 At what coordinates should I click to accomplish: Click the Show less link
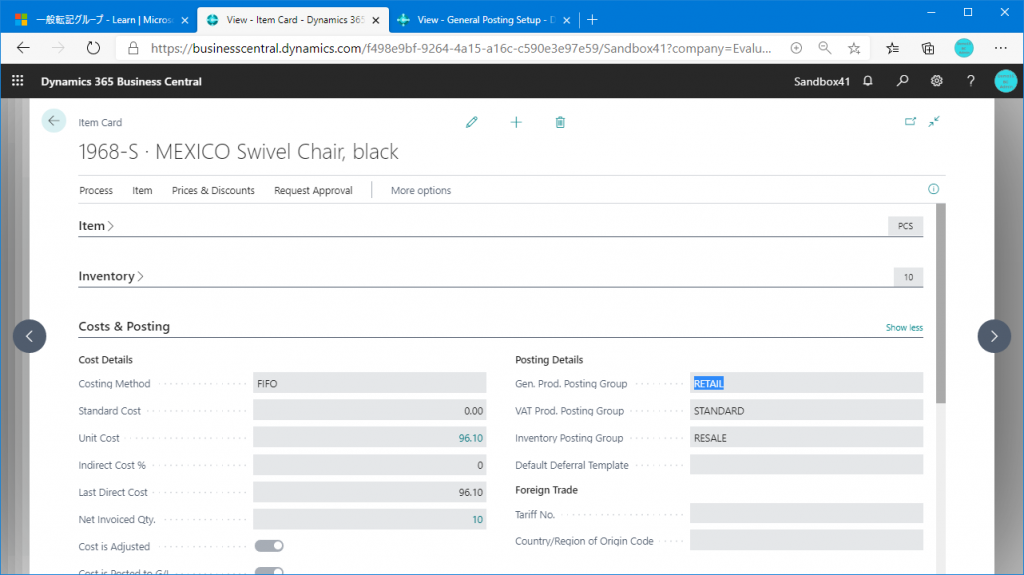coord(904,327)
